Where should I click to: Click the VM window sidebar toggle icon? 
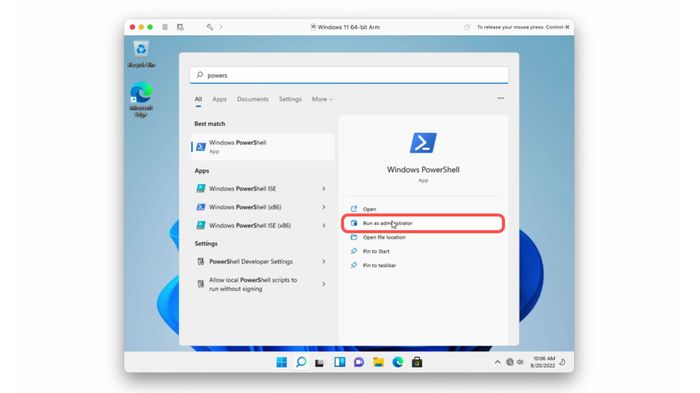165,27
